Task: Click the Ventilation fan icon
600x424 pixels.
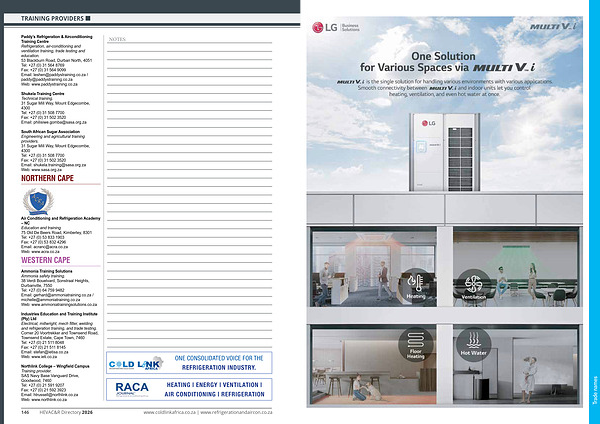Action: click(472, 283)
